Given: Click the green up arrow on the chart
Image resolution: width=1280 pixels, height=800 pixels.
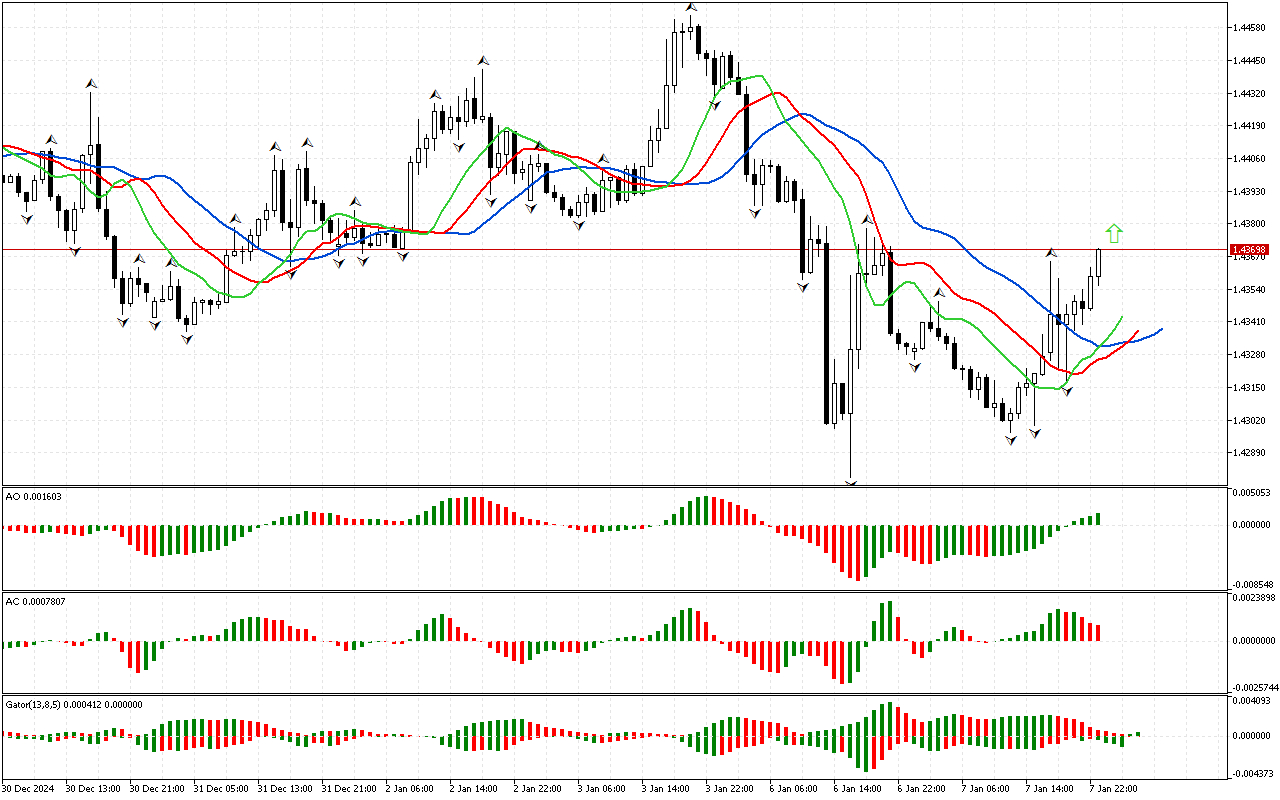Looking at the screenshot, I should (1114, 234).
